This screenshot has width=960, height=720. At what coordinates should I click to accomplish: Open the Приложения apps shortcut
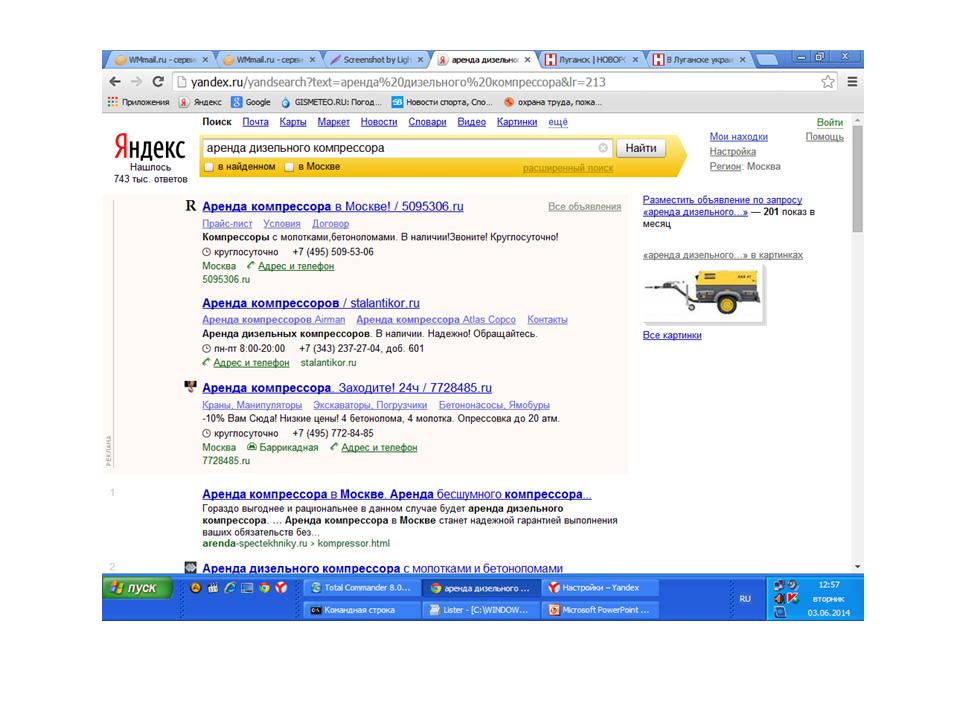(138, 102)
